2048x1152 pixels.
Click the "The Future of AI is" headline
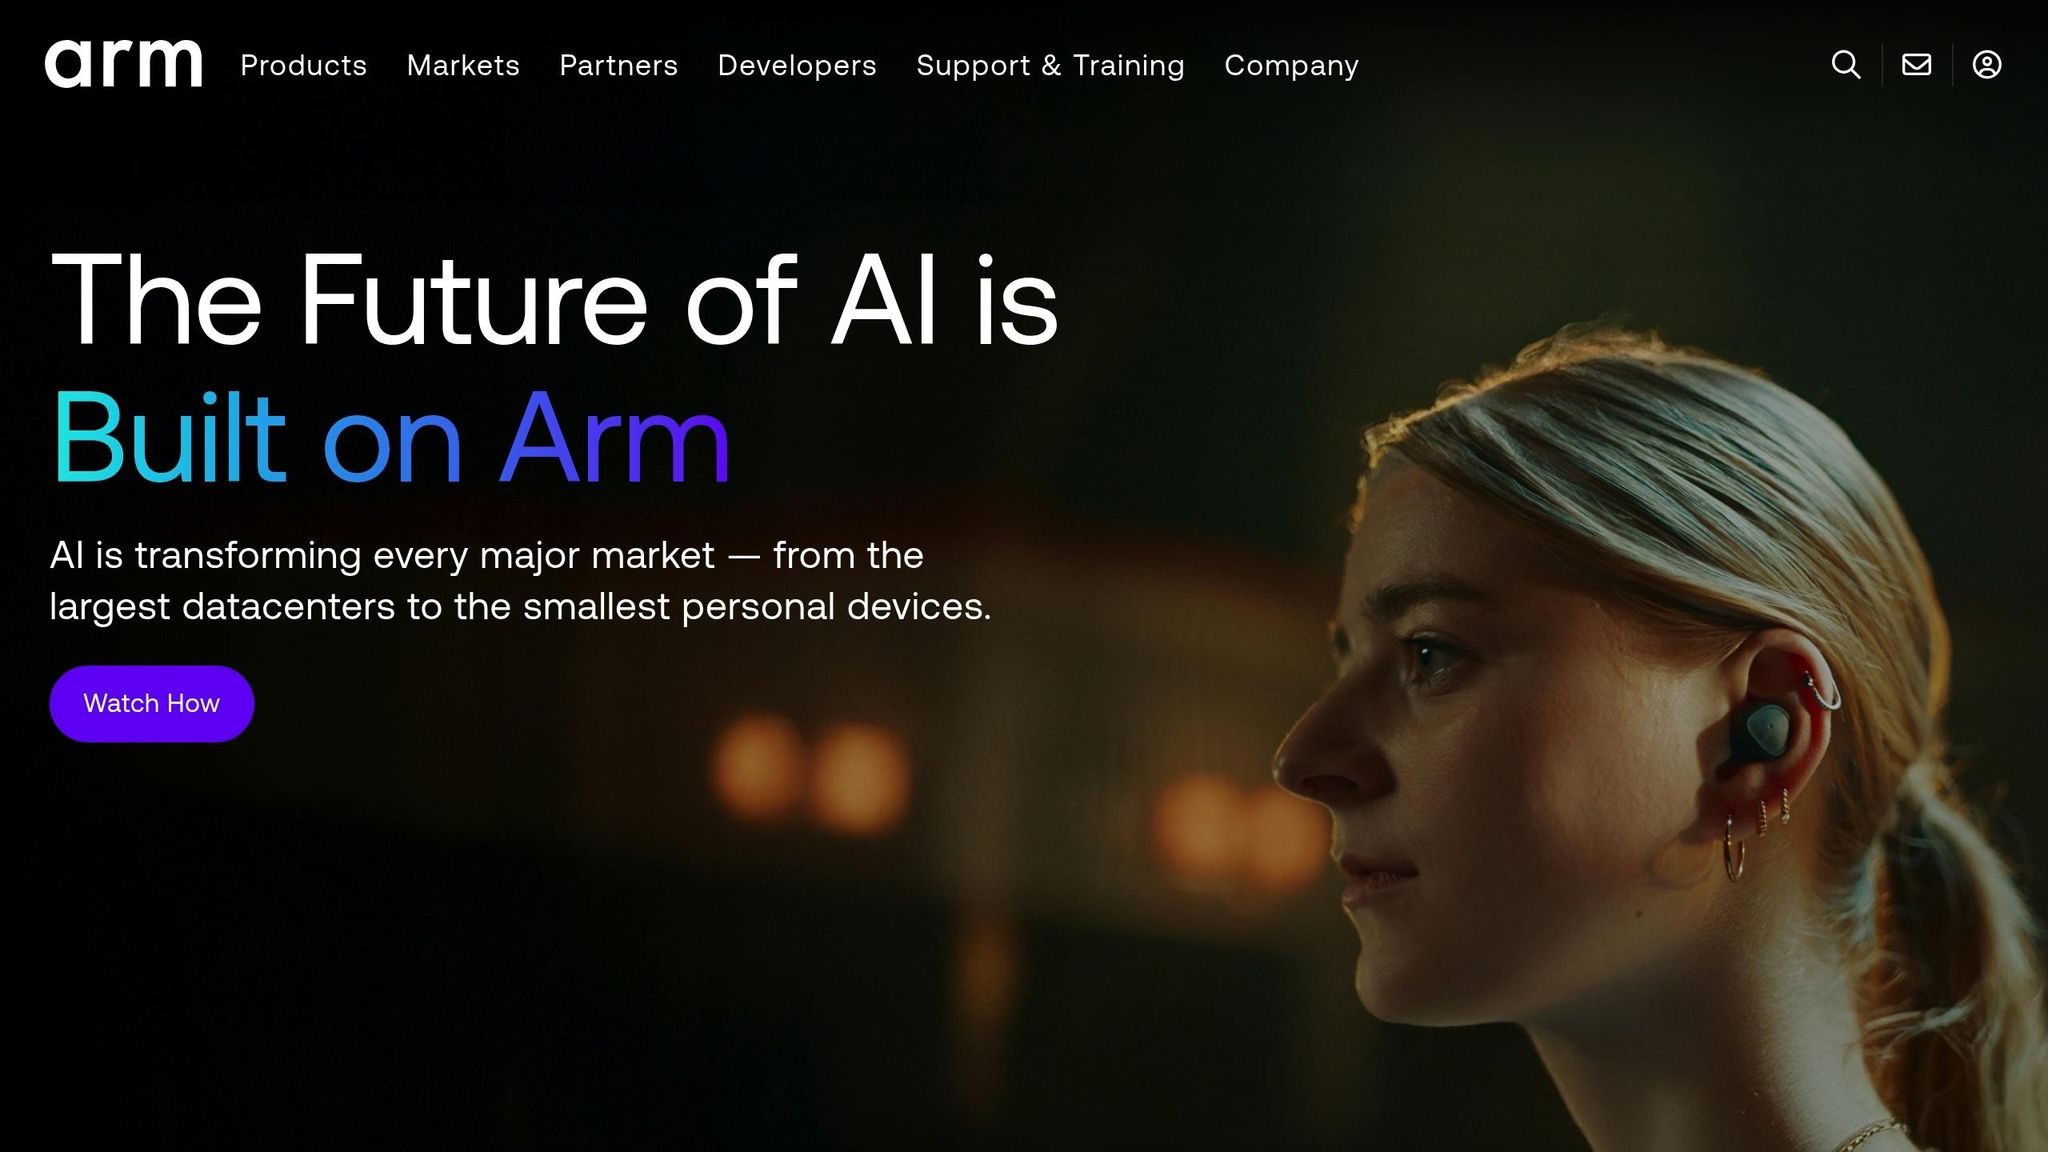[554, 300]
